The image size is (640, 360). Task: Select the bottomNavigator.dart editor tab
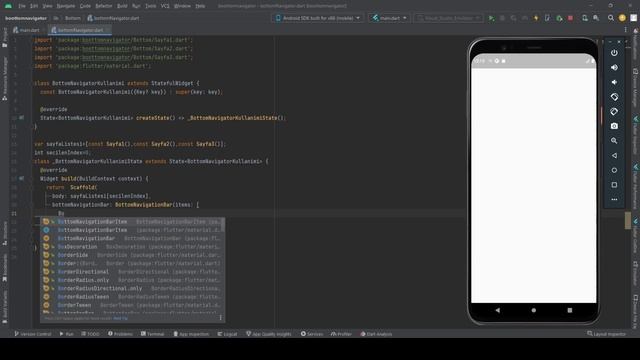pos(80,30)
